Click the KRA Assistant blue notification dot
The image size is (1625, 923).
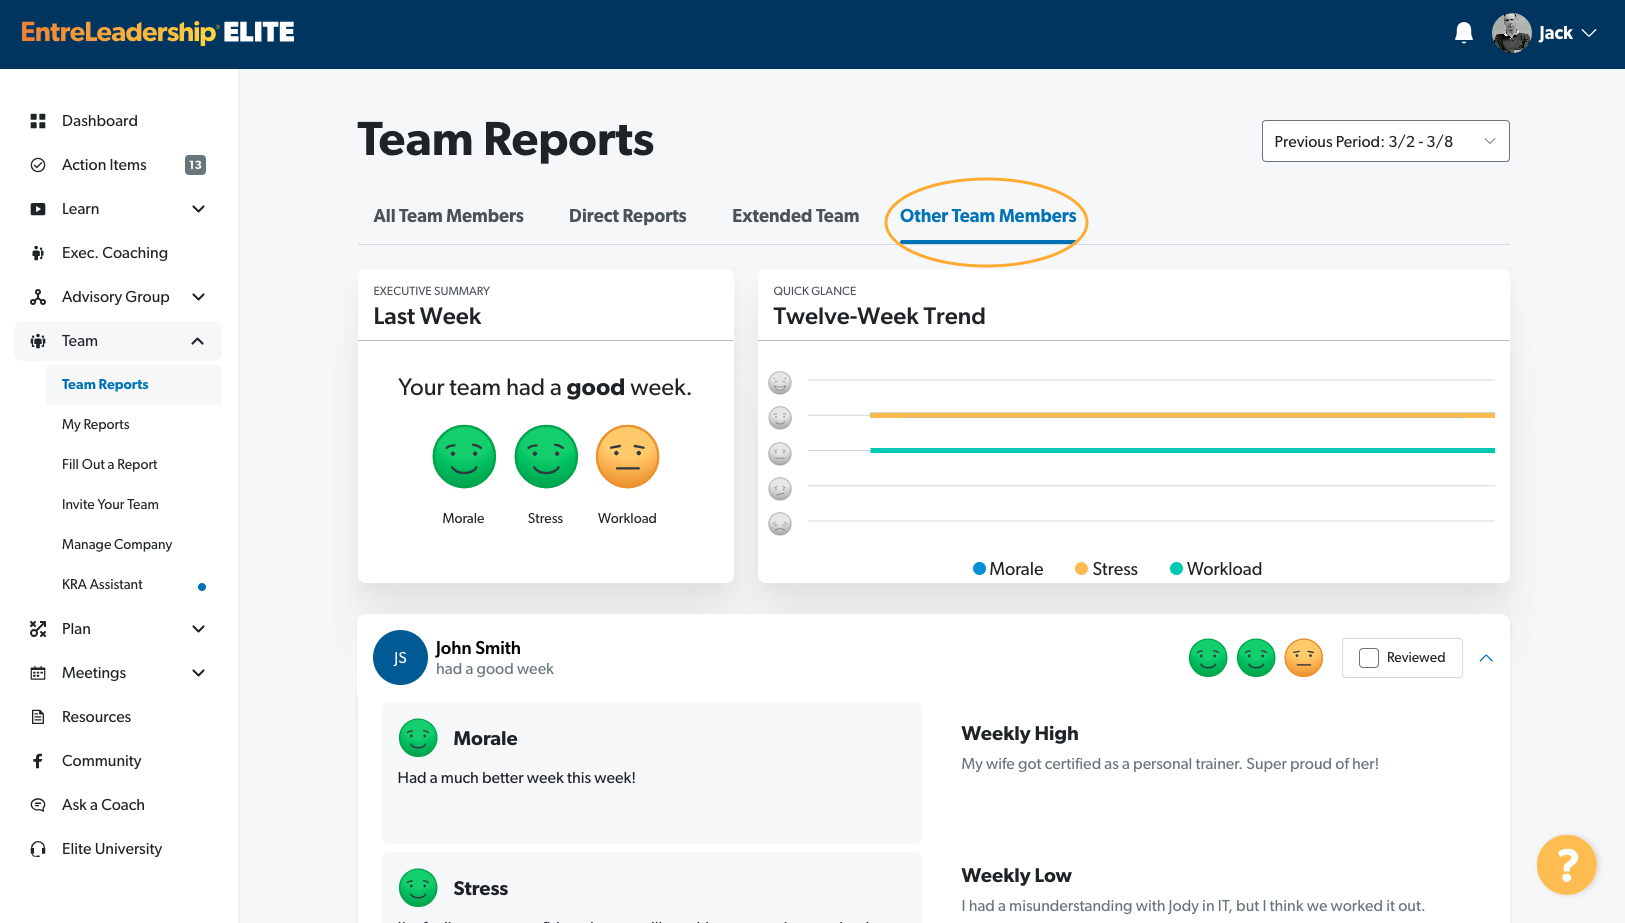(x=202, y=587)
